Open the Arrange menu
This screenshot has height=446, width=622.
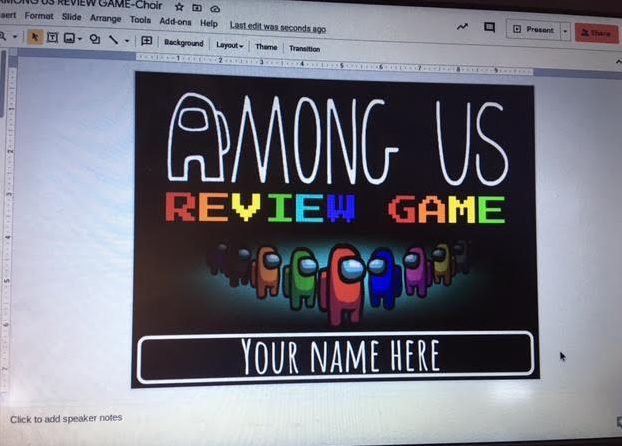coord(106,18)
